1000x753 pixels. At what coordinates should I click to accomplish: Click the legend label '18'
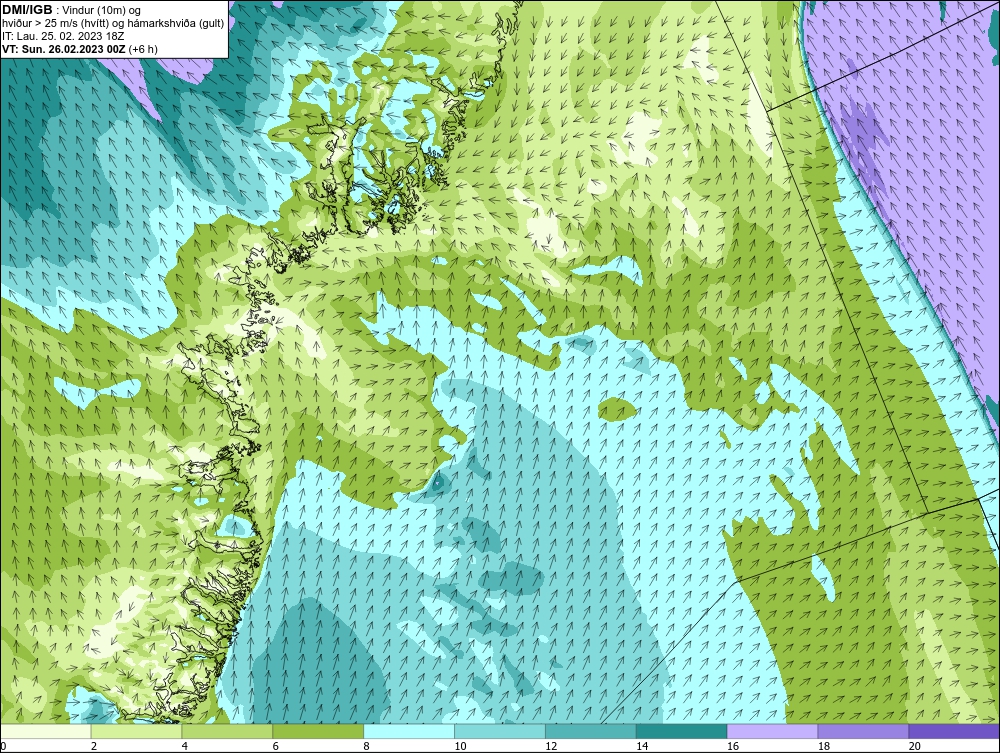pyautogui.click(x=824, y=747)
